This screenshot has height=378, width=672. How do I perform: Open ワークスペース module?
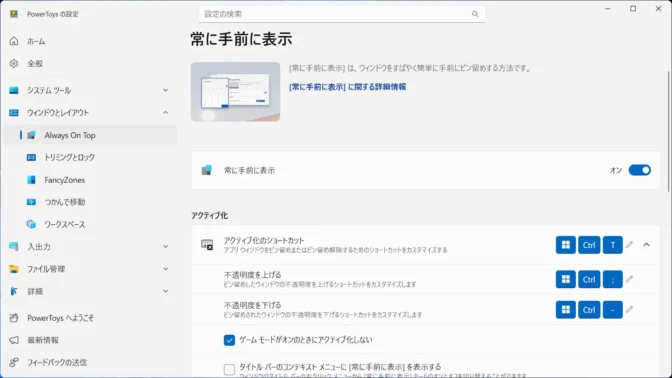90,224
